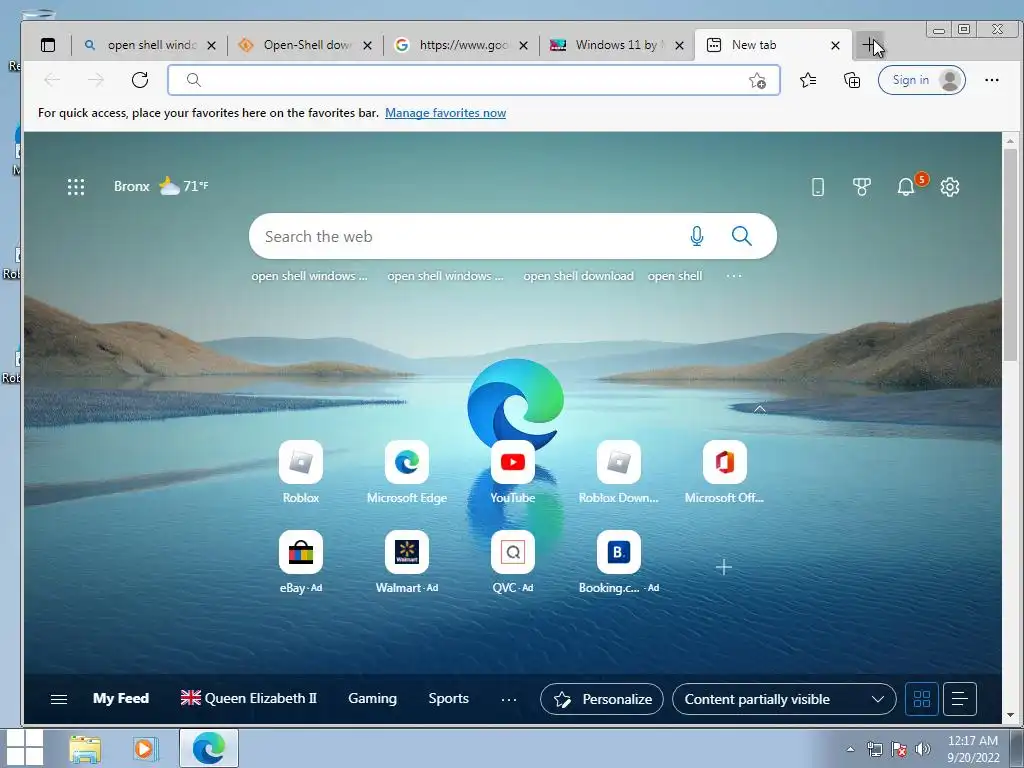This screenshot has height=768, width=1024.
Task: Open the tab actions menu icon
Action: coord(48,45)
